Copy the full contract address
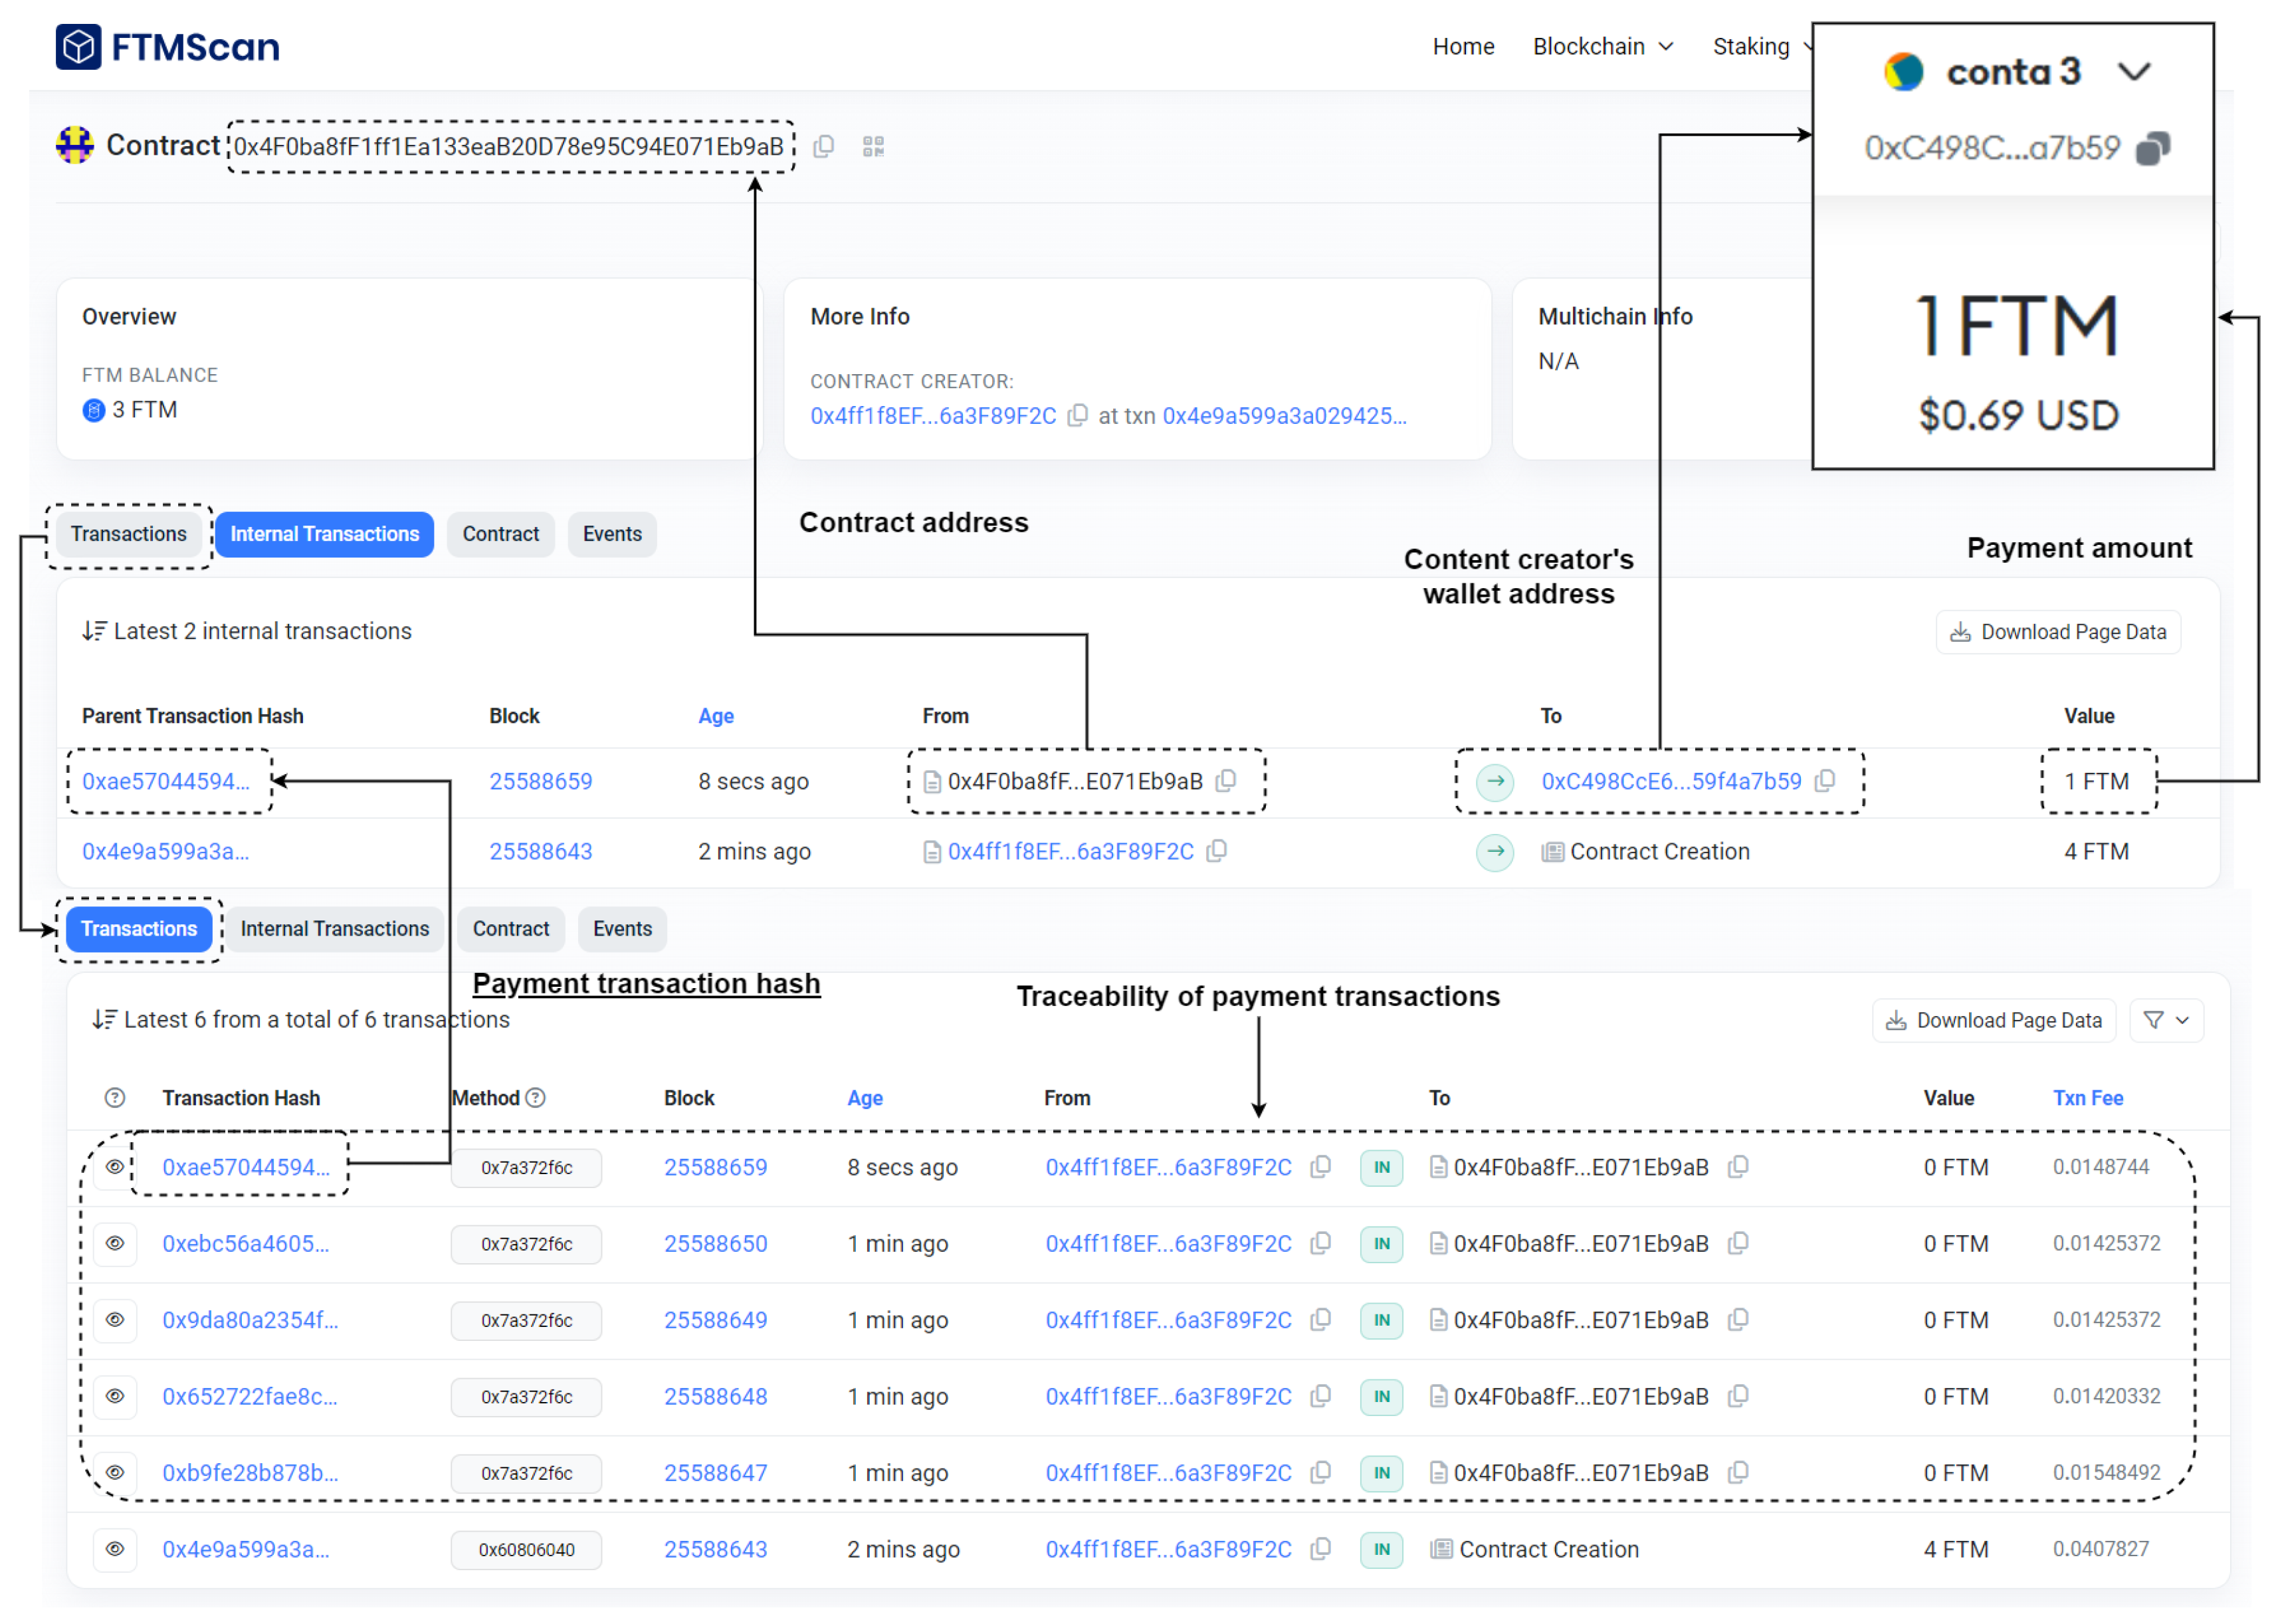2276x1624 pixels. [823, 147]
